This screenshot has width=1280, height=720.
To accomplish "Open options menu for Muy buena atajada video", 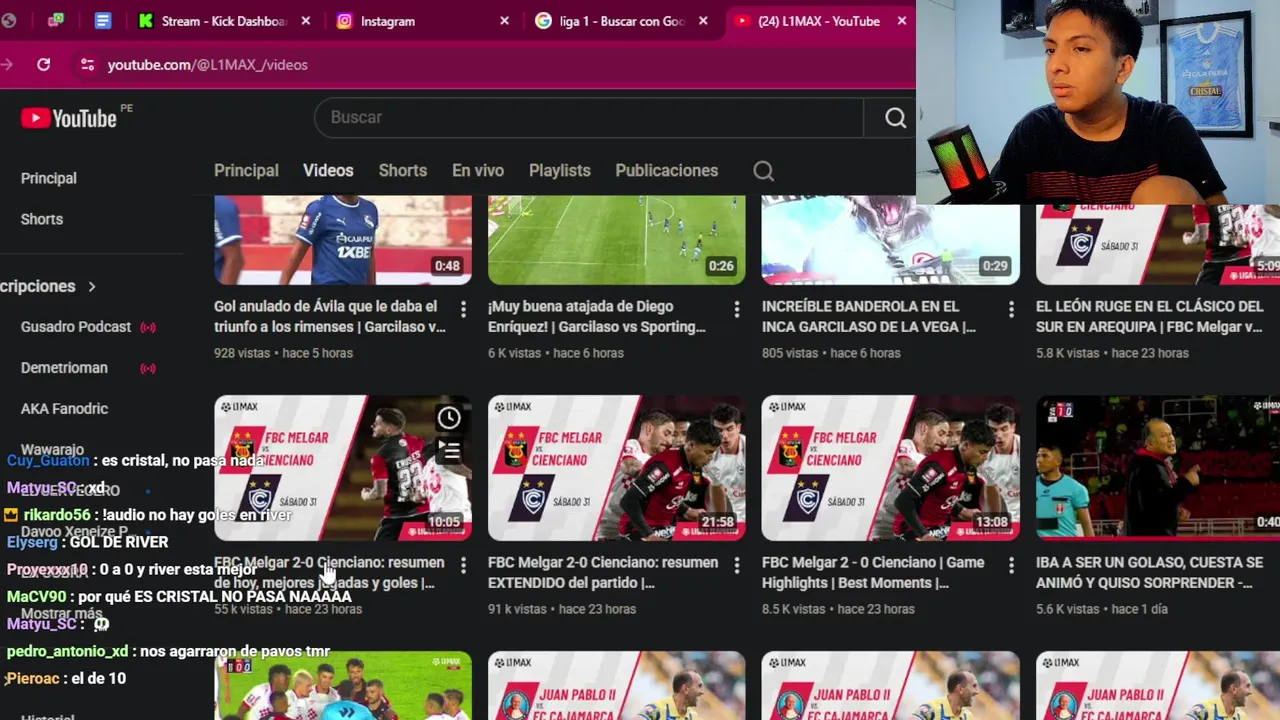I will (x=737, y=310).
